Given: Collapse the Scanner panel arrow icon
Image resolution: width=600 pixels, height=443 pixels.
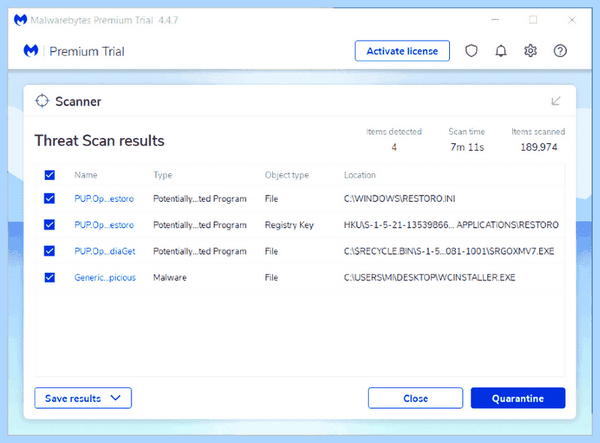Looking at the screenshot, I should point(556,101).
